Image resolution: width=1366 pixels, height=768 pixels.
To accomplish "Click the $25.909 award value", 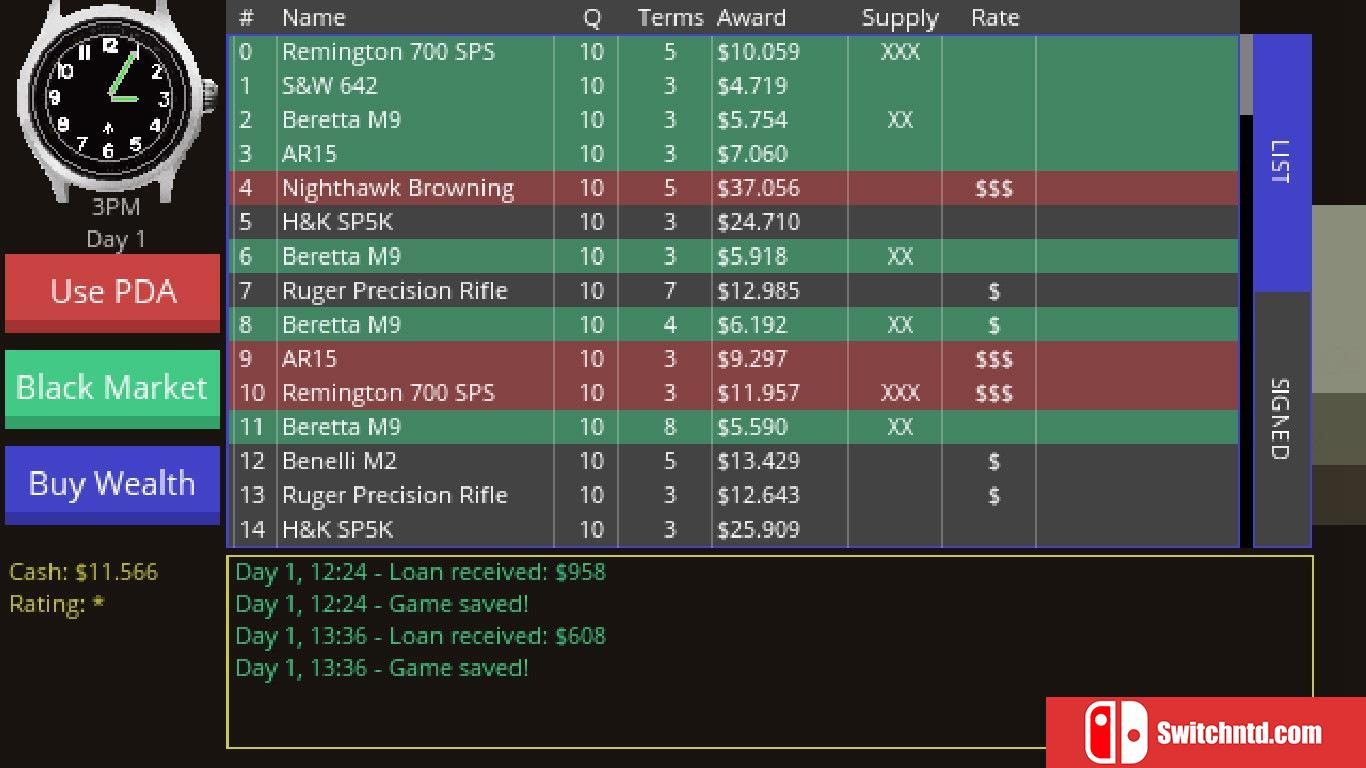I will tap(758, 528).
